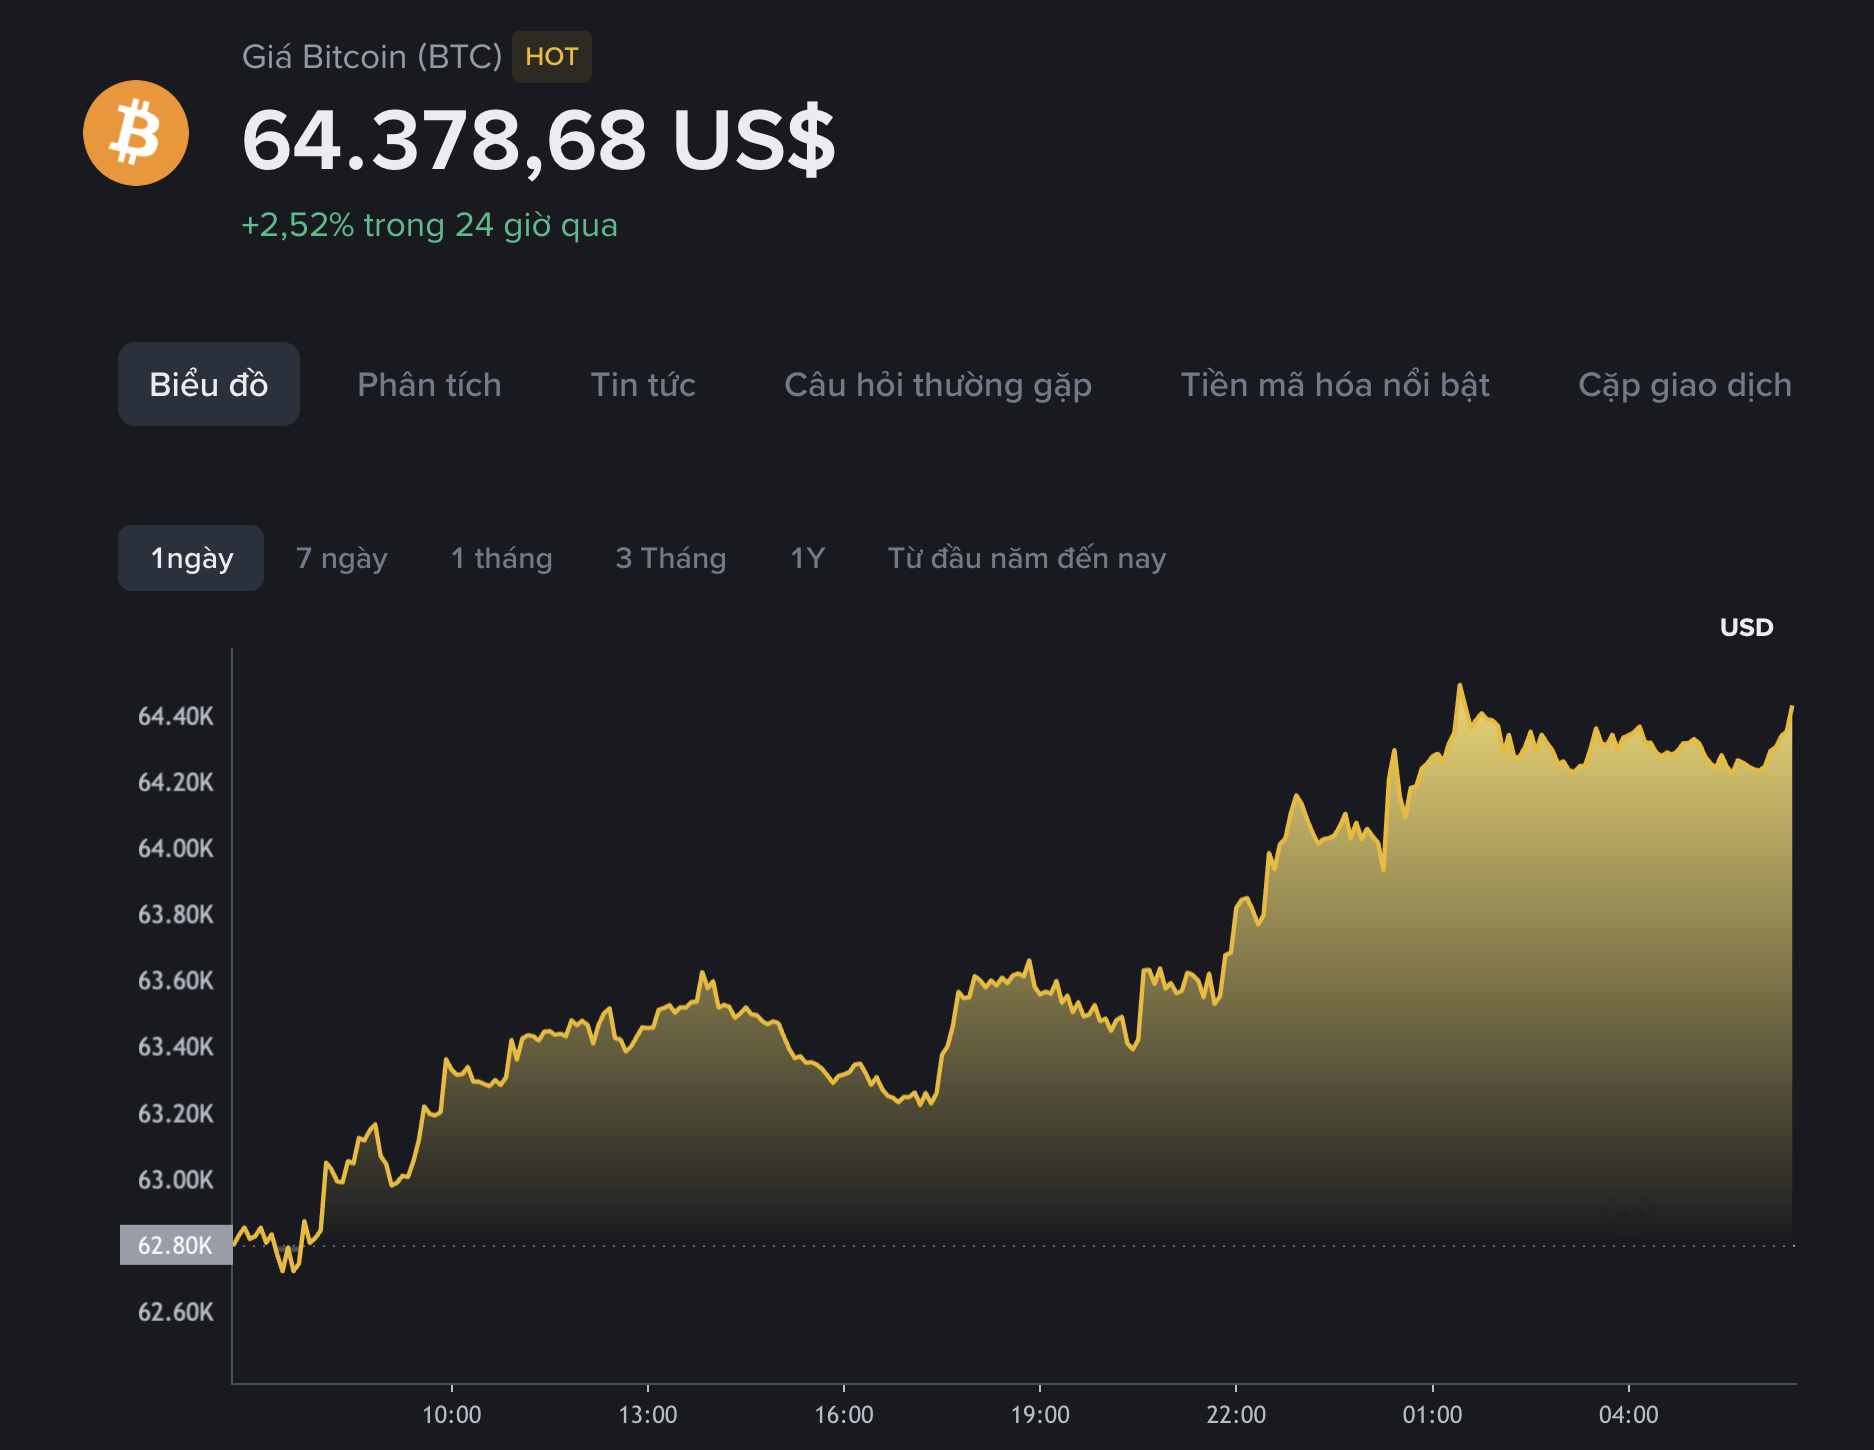This screenshot has height=1450, width=1874.
Task: Click the 10:00 time axis label
Action: point(452,1414)
